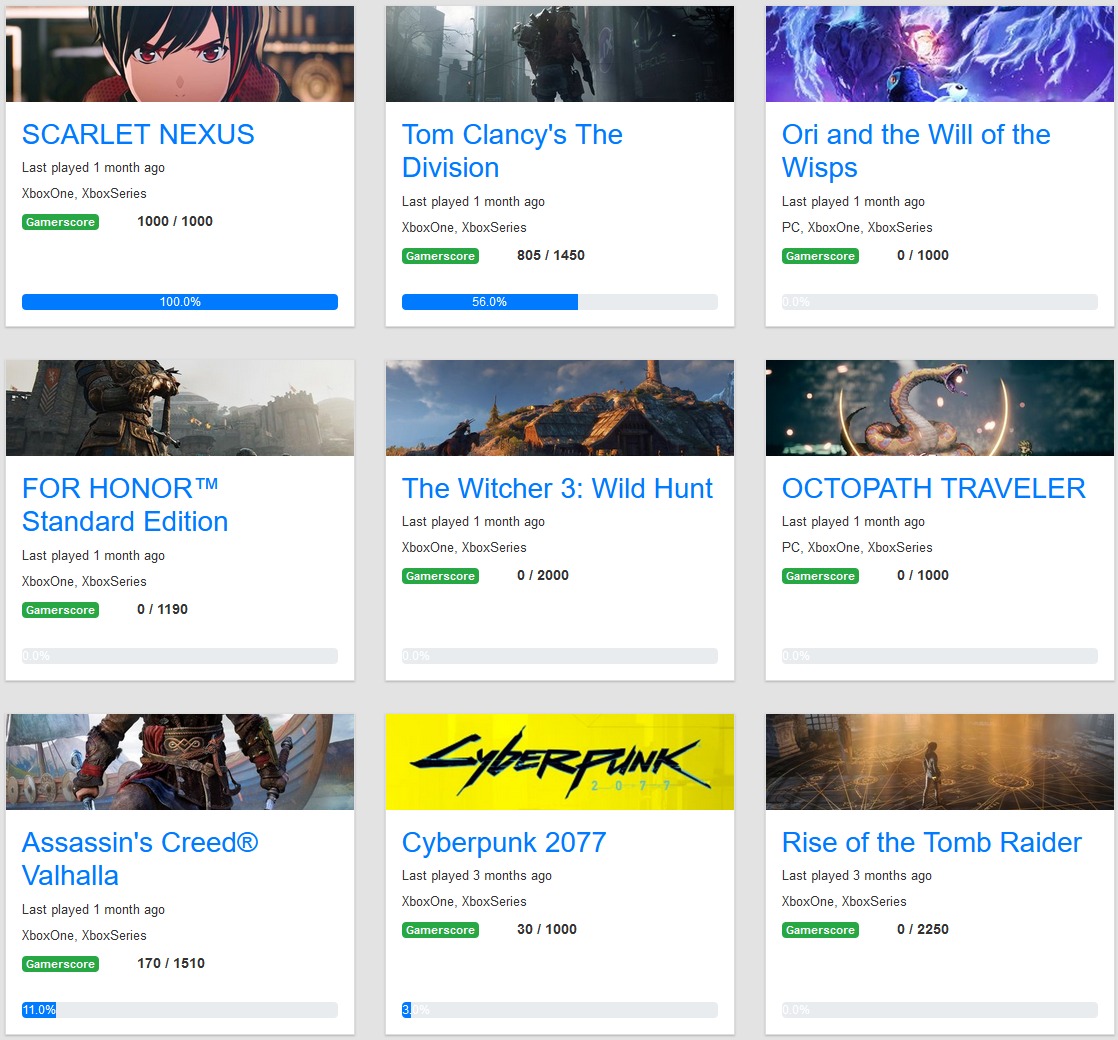Click the SCARLET NEXUS banner image
Viewport: 1118px width, 1040px height.
coord(180,53)
